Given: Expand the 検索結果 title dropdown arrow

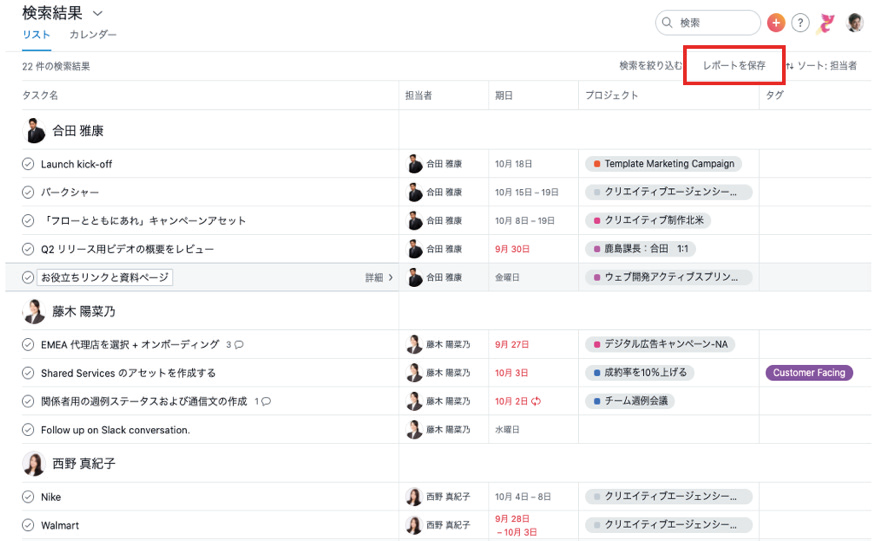Looking at the screenshot, I should [x=98, y=13].
